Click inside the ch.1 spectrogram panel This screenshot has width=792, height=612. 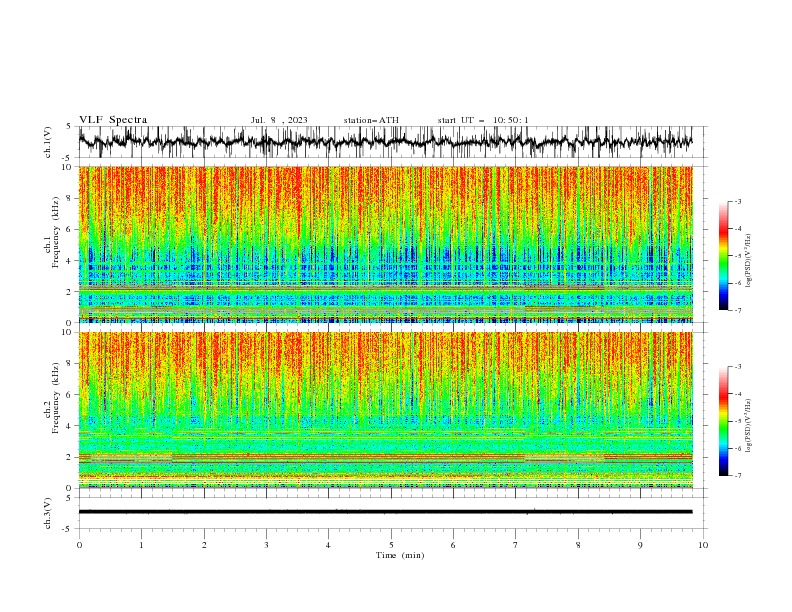pos(386,244)
